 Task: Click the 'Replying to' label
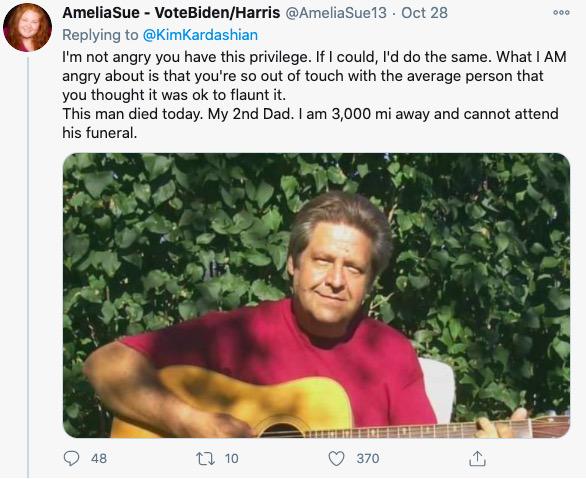coord(100,35)
